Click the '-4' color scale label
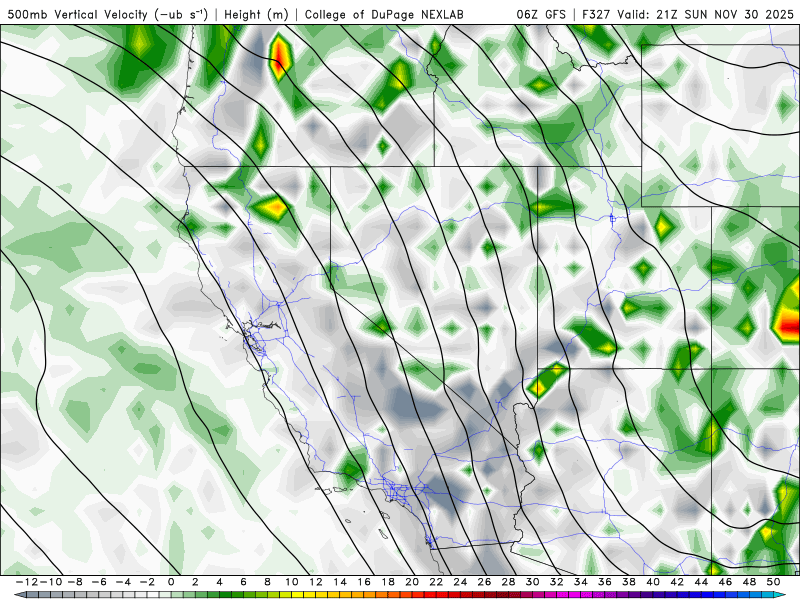The width and height of the screenshot is (800, 600). pos(123,582)
